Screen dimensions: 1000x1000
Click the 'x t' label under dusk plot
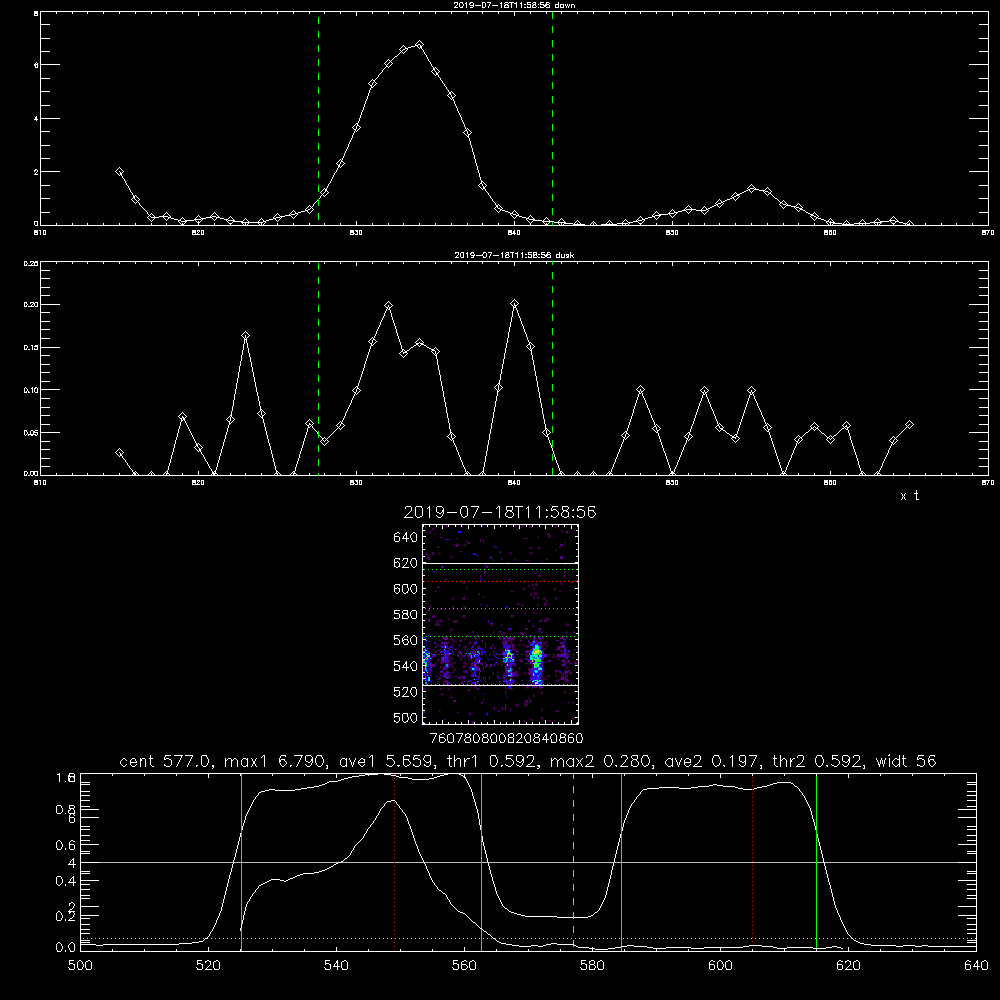click(909, 496)
